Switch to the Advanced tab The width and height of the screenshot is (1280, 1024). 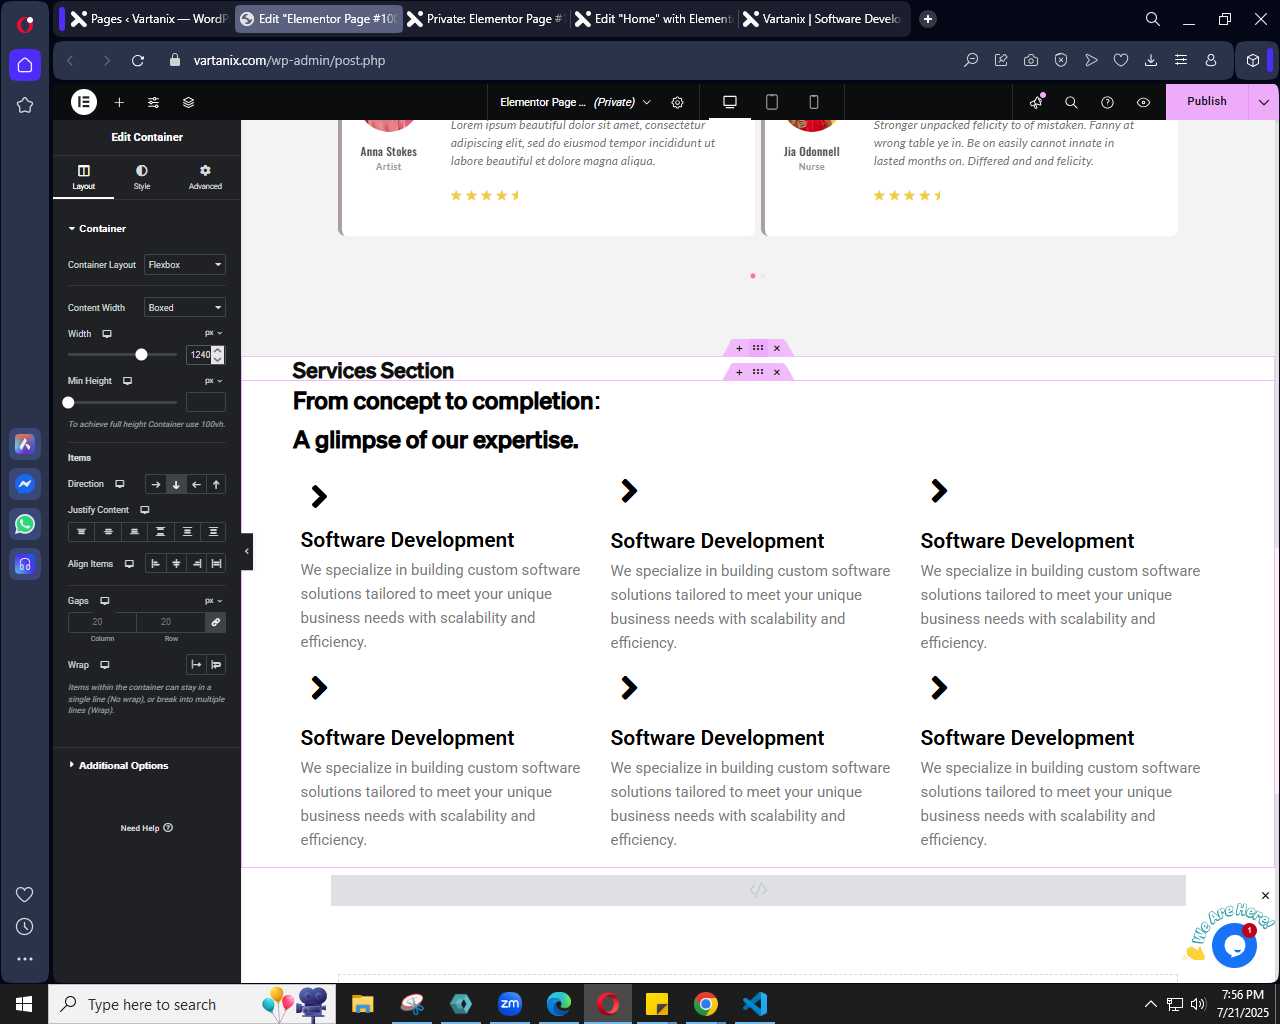point(205,177)
